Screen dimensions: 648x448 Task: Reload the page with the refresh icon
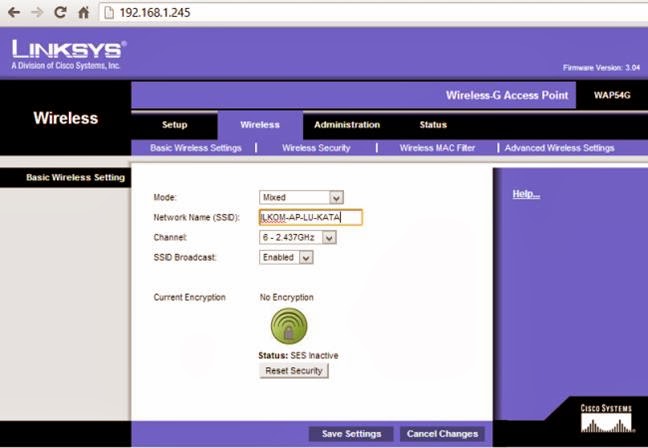click(60, 12)
